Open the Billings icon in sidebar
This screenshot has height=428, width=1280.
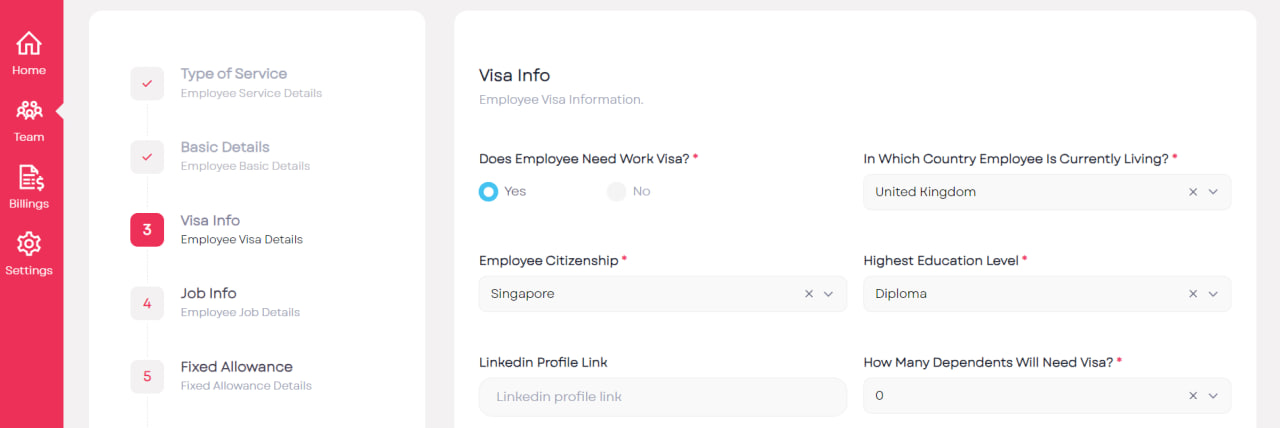[x=29, y=178]
